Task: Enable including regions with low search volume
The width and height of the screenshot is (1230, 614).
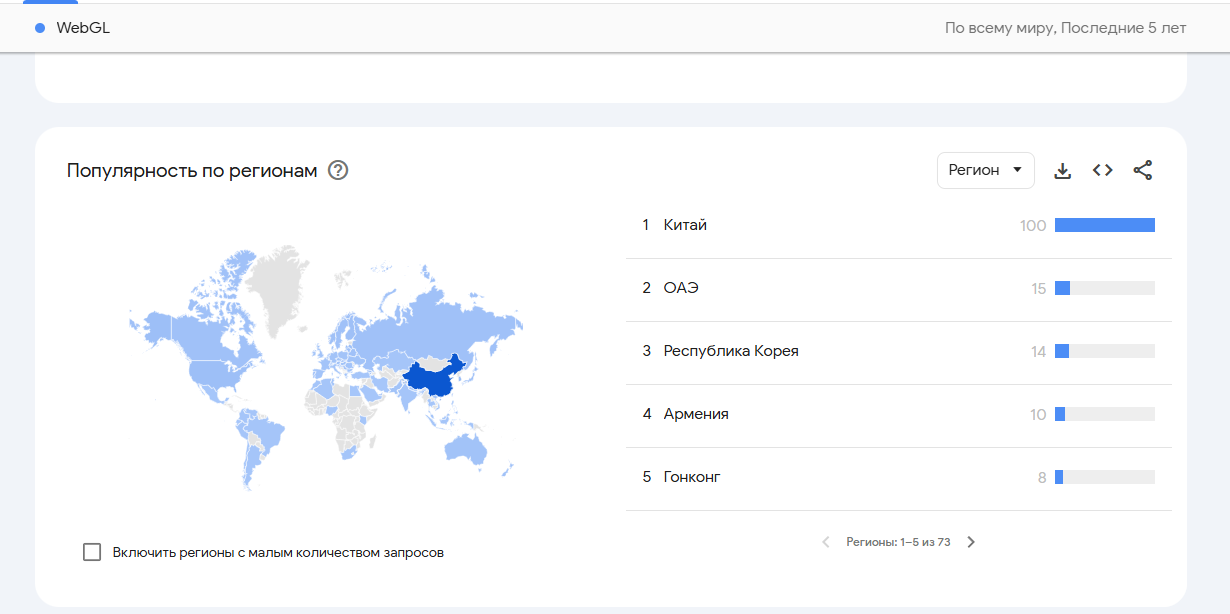Action: click(92, 552)
